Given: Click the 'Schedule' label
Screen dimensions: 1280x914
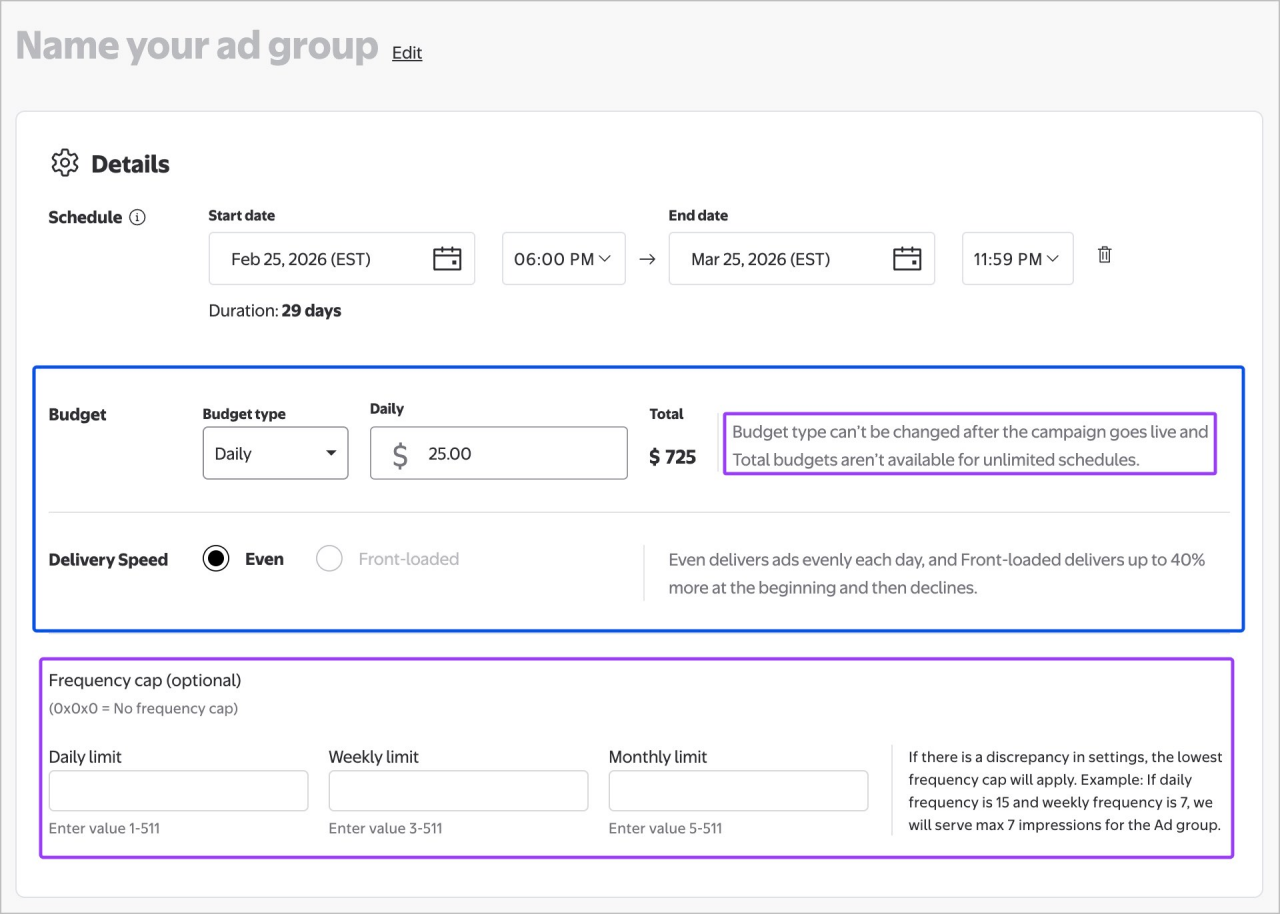Looking at the screenshot, I should (85, 217).
